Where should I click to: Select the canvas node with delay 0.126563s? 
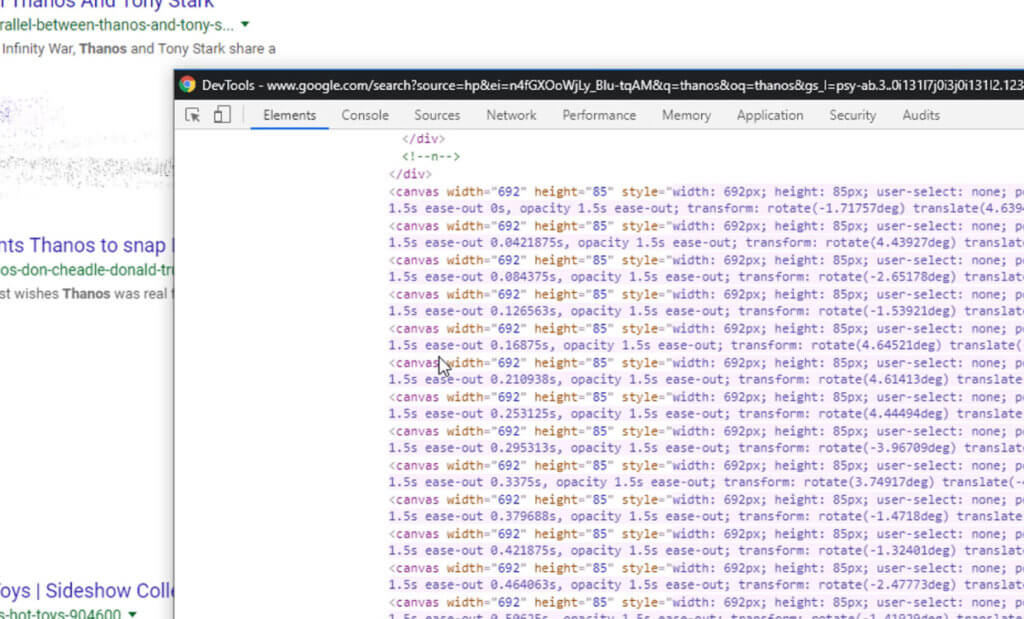706,302
